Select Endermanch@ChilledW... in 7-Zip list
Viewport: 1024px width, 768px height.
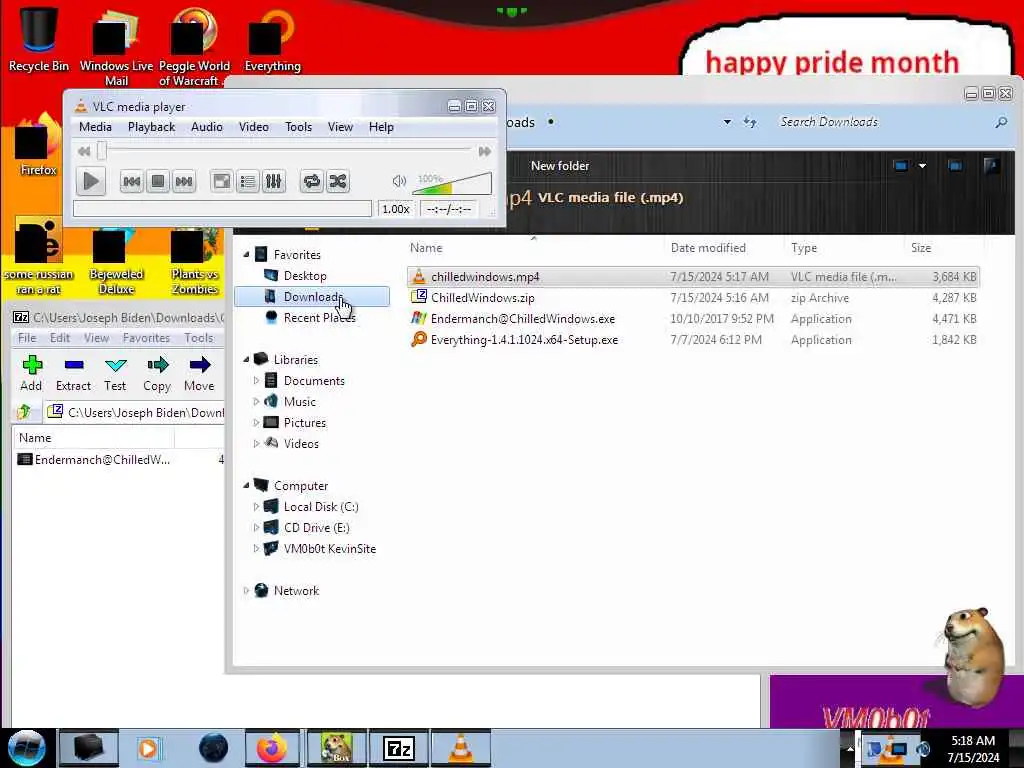coord(103,460)
